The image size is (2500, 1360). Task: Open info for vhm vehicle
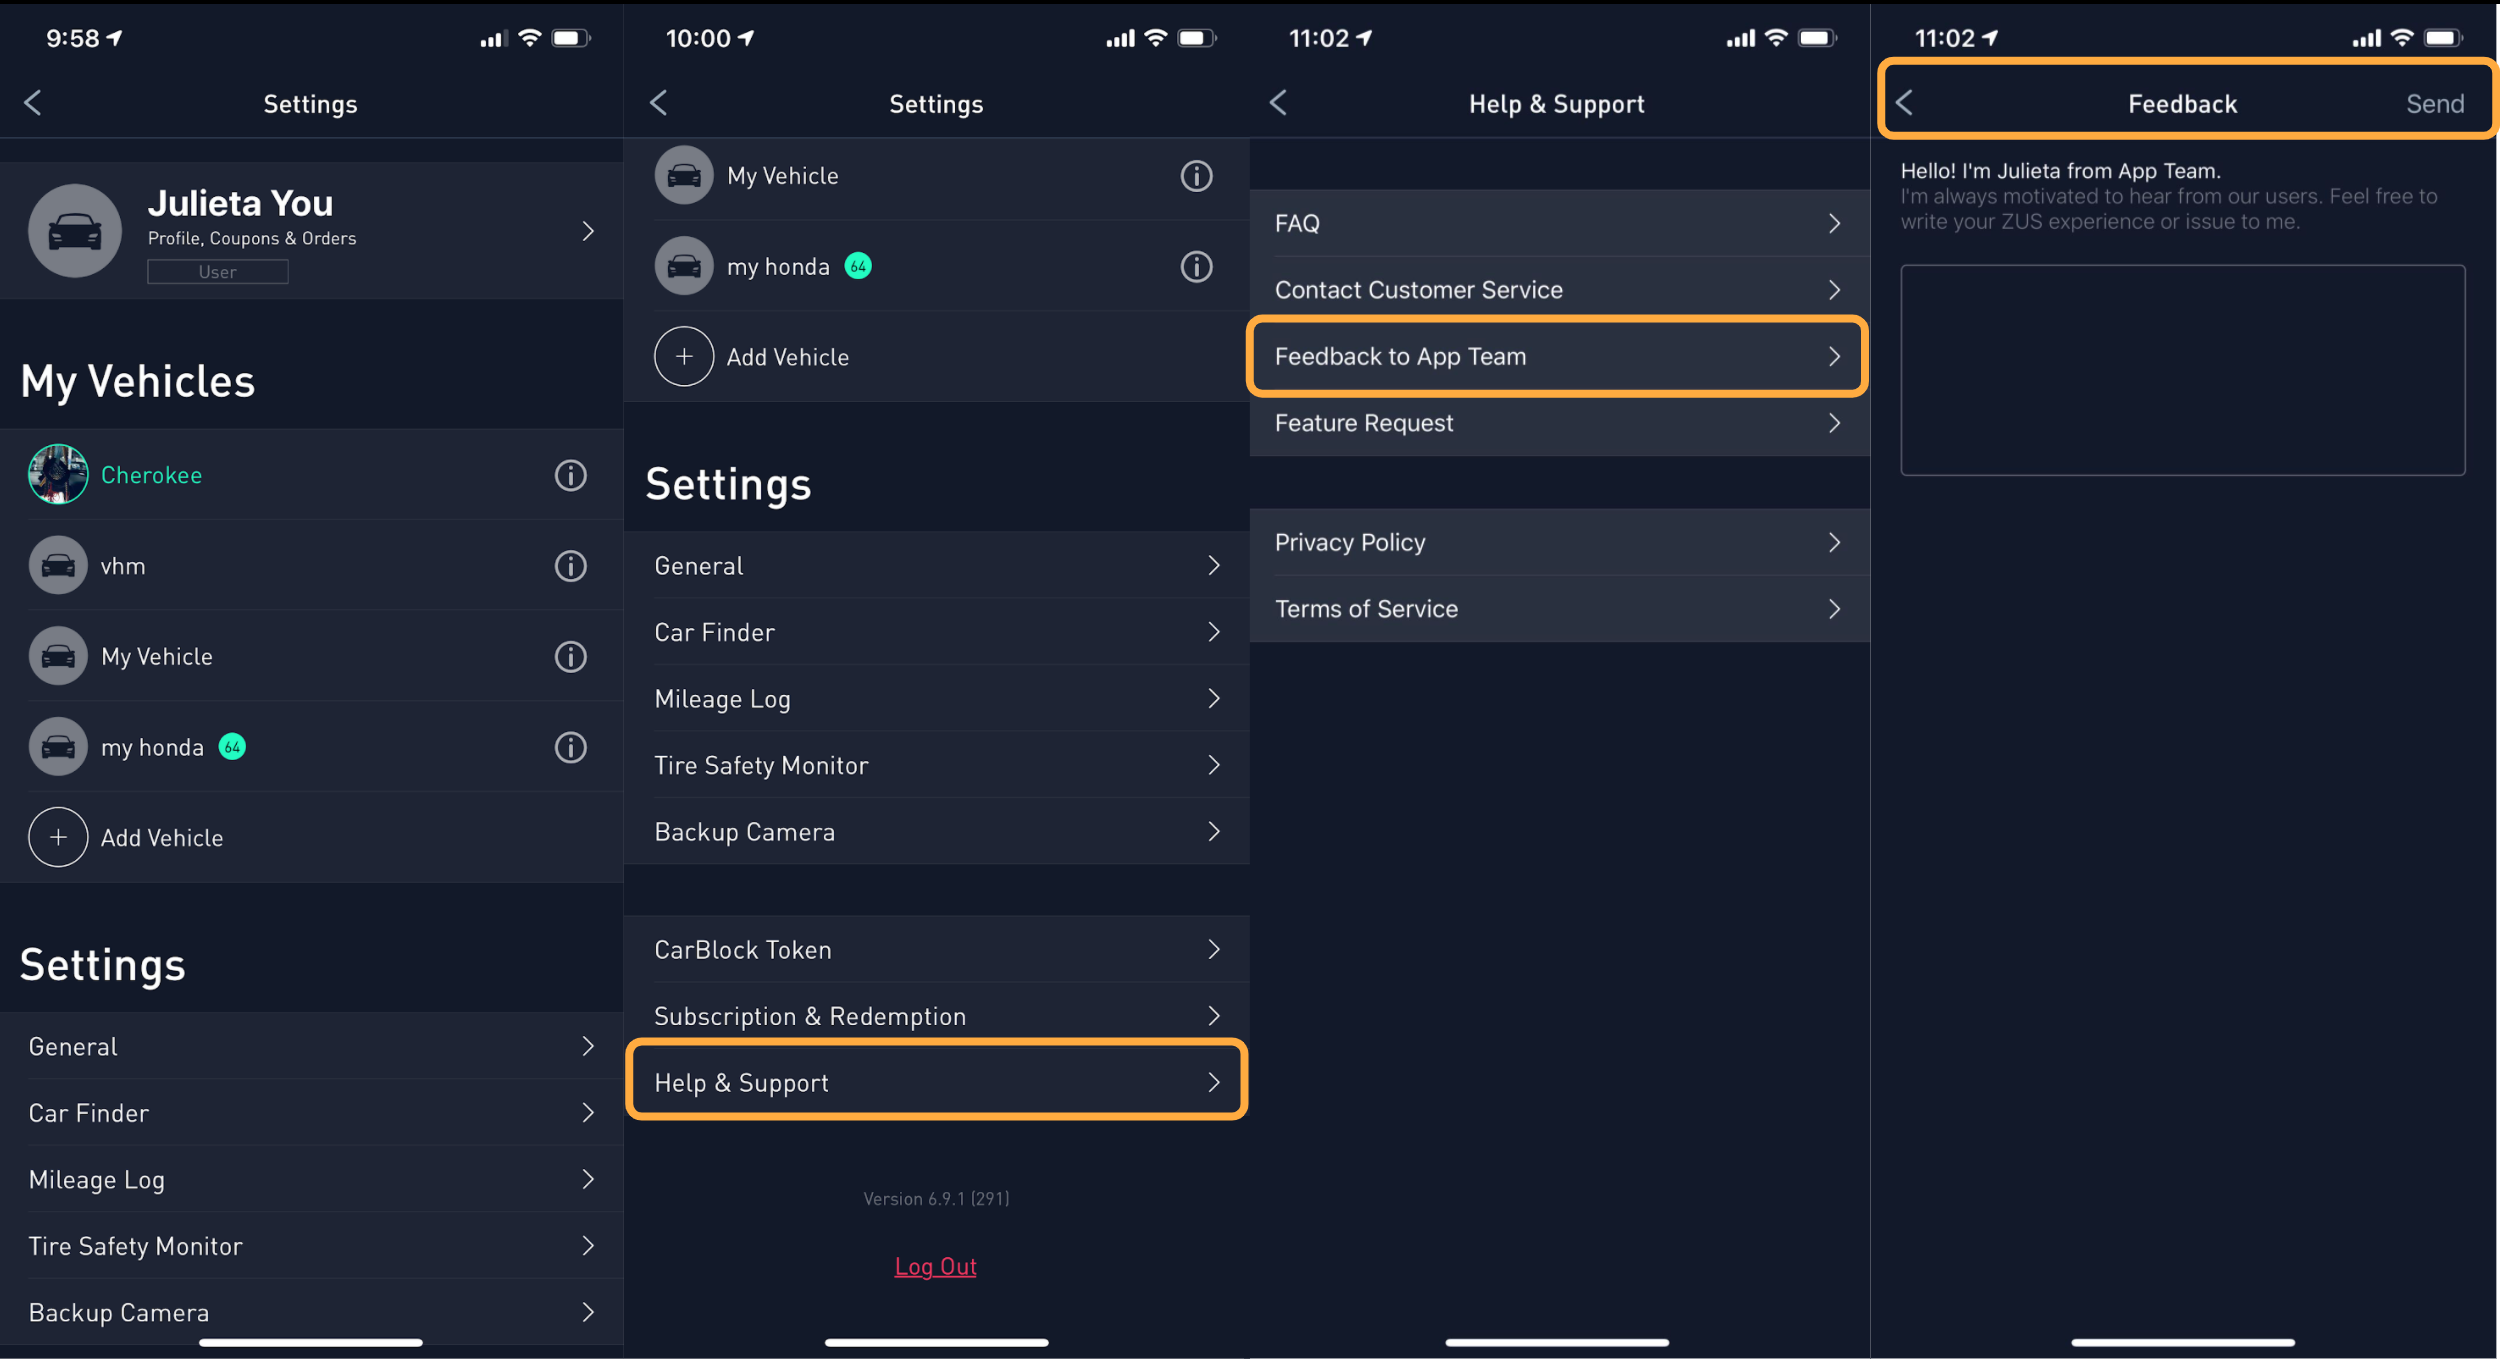(571, 566)
